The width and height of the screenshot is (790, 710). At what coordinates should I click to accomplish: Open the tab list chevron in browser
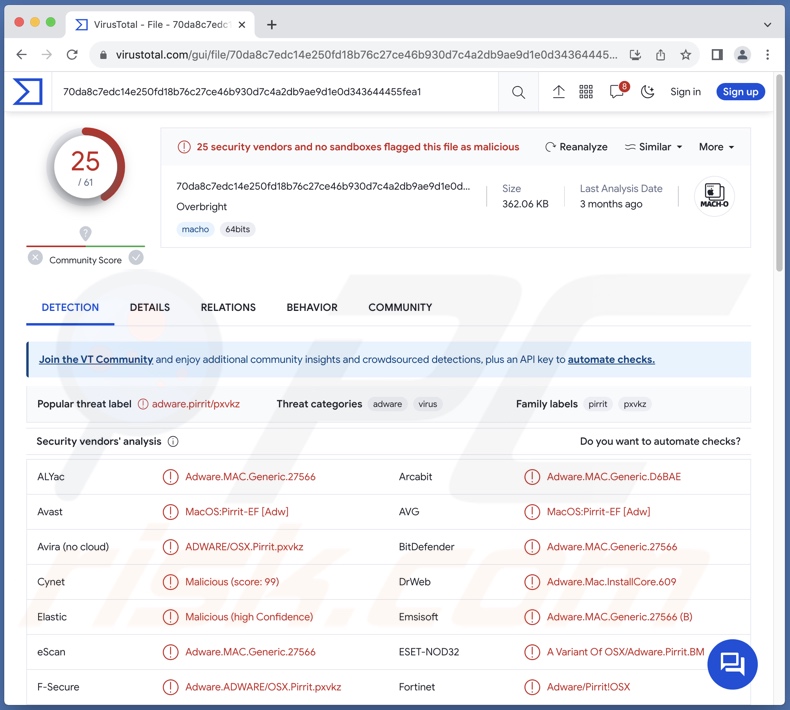(767, 25)
